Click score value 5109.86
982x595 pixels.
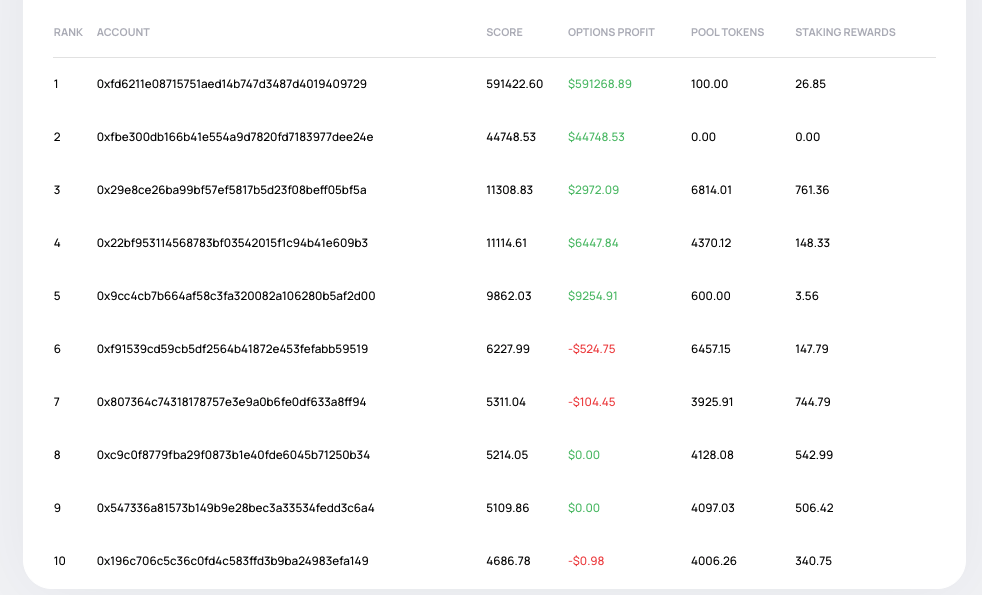[508, 508]
